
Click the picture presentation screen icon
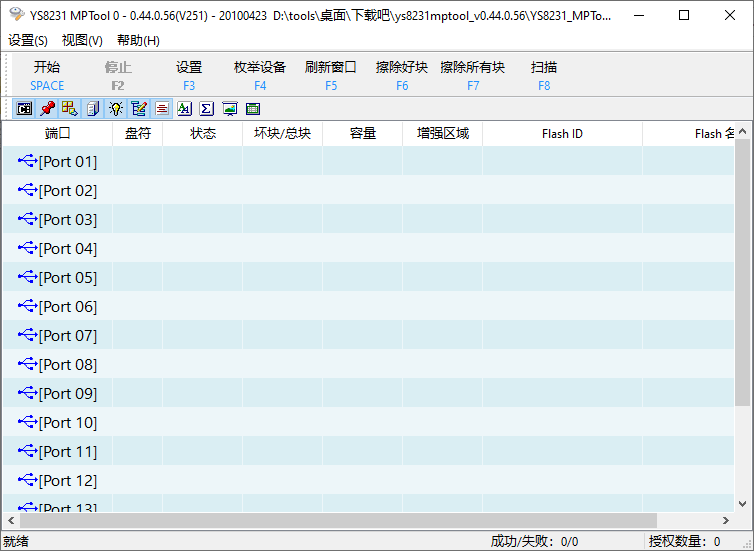tap(230, 109)
